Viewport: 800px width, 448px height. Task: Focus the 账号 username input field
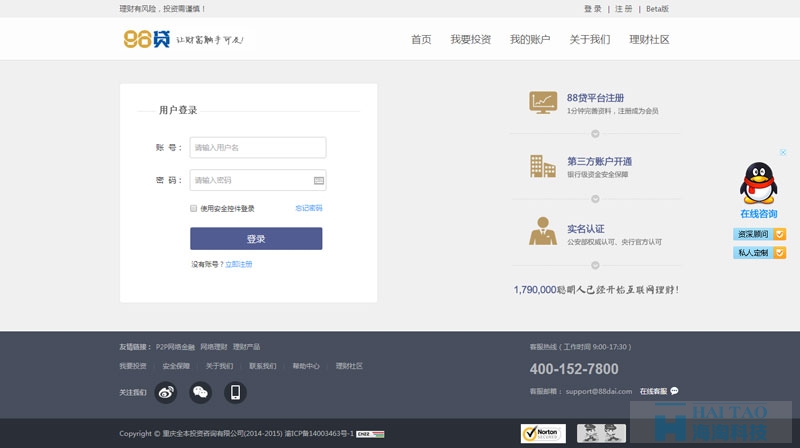pos(258,147)
